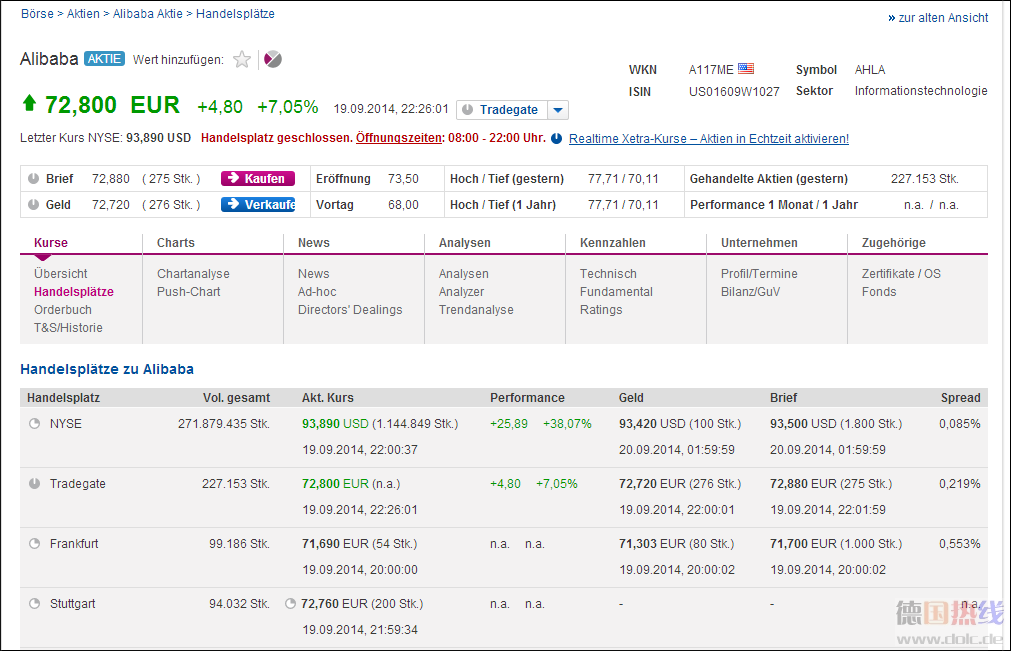
Task: Open T&S/Historie submenu link
Action: pos(68,327)
